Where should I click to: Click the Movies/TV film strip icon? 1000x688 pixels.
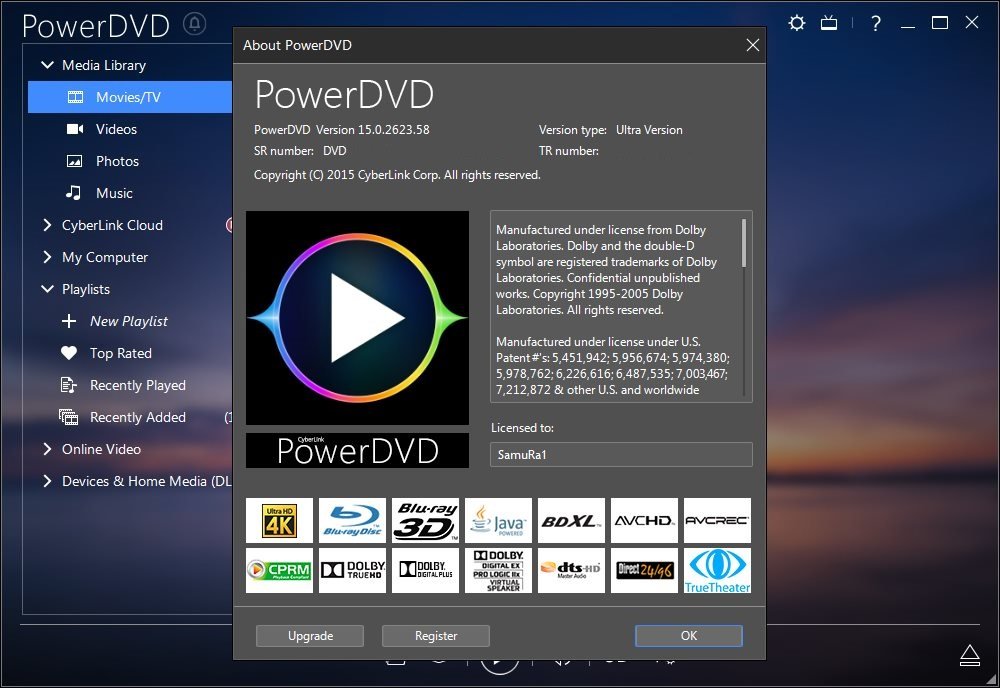pos(75,97)
